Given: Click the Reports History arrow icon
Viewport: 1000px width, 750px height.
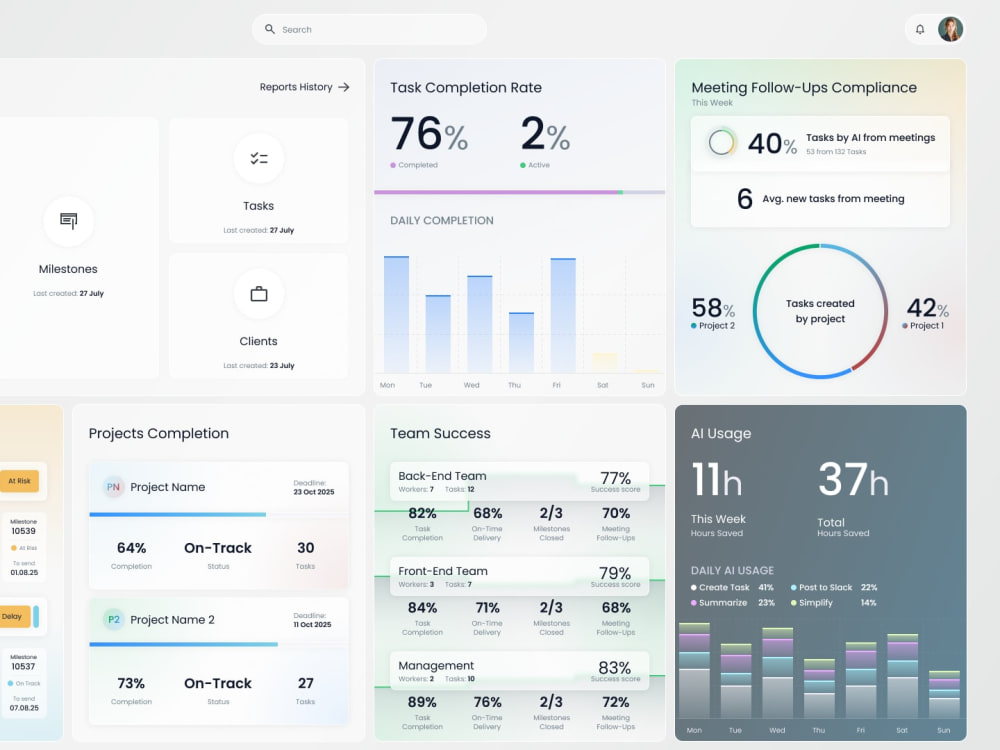Looking at the screenshot, I should [x=344, y=87].
